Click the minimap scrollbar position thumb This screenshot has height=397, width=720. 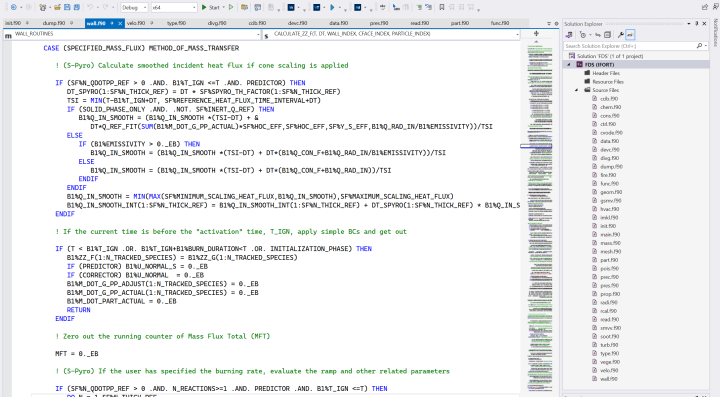536,146
